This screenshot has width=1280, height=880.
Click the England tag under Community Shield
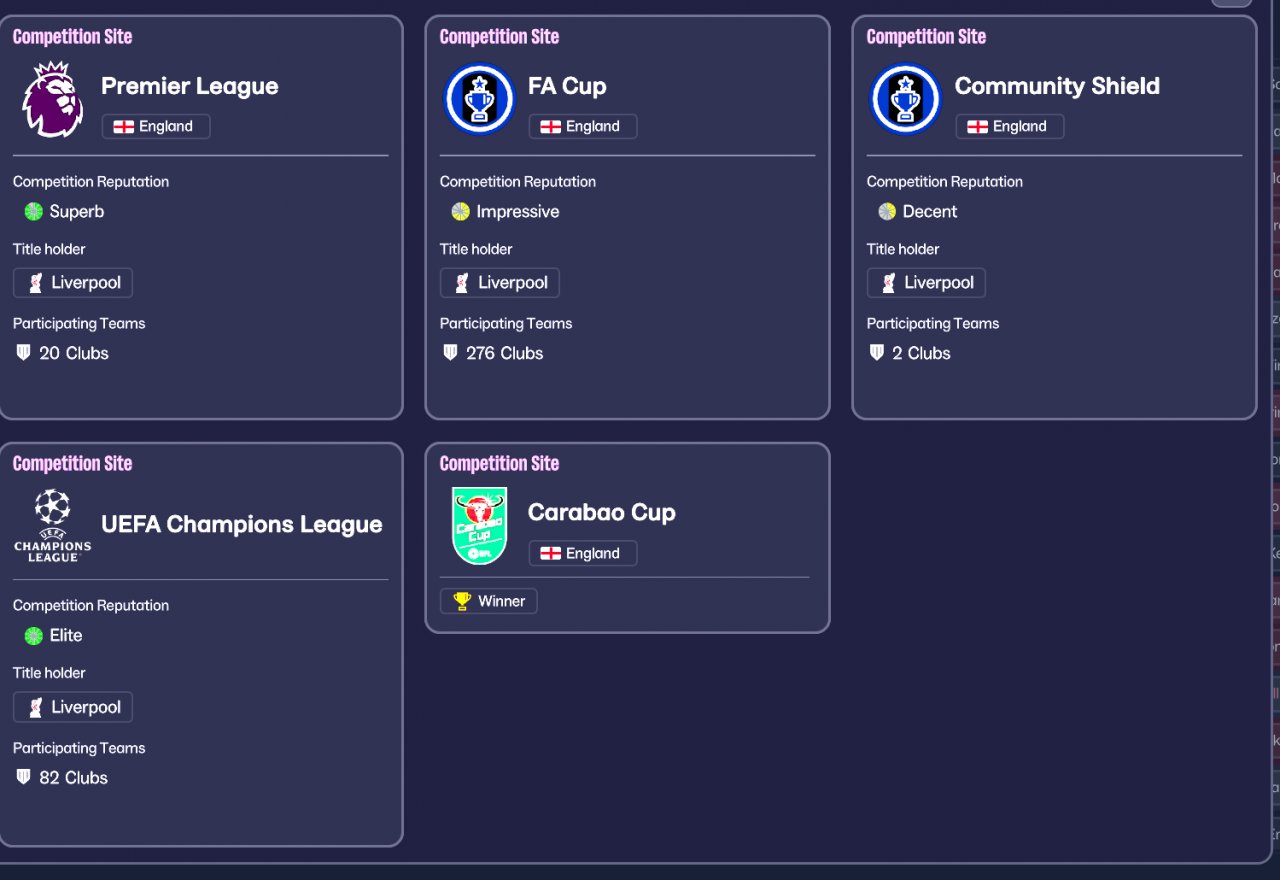click(x=1010, y=126)
